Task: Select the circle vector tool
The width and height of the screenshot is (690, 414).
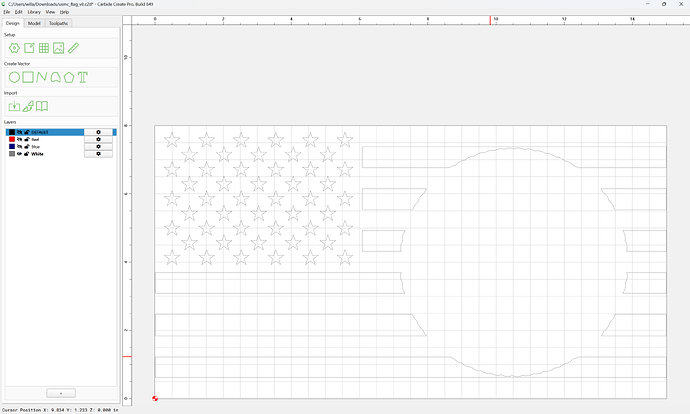Action: [x=15, y=77]
